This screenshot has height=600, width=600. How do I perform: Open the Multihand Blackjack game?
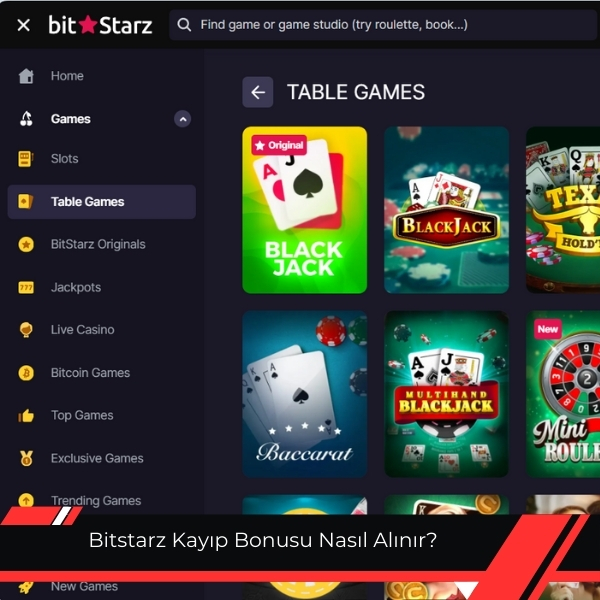coord(447,394)
